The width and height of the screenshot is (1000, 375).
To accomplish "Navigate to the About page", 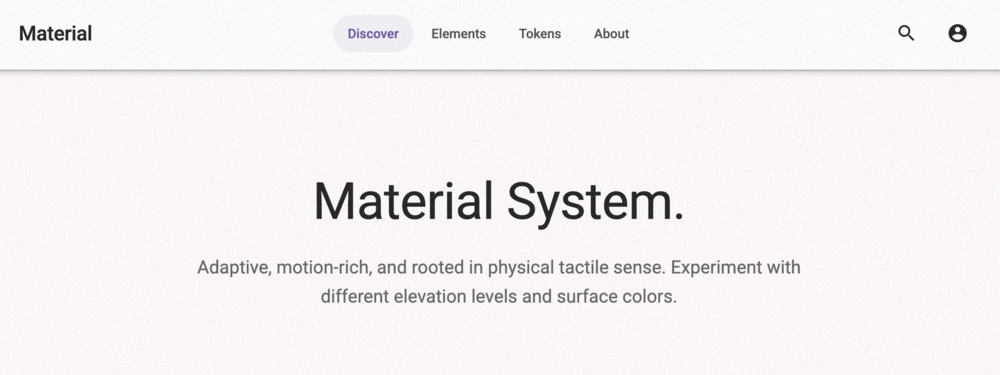I will [x=612, y=34].
